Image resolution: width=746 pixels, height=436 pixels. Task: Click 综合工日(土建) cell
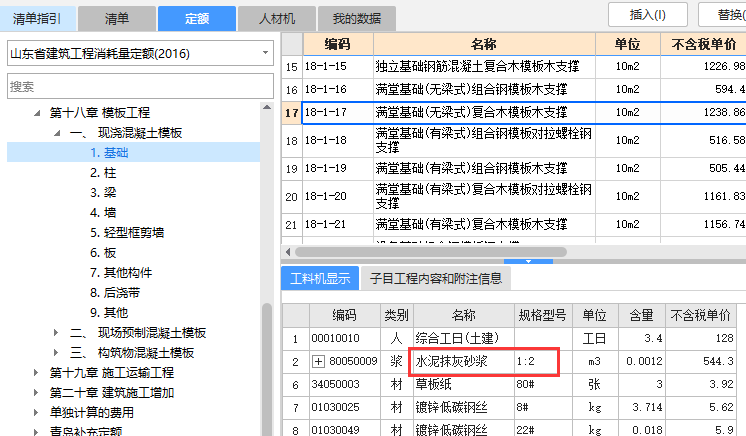464,338
